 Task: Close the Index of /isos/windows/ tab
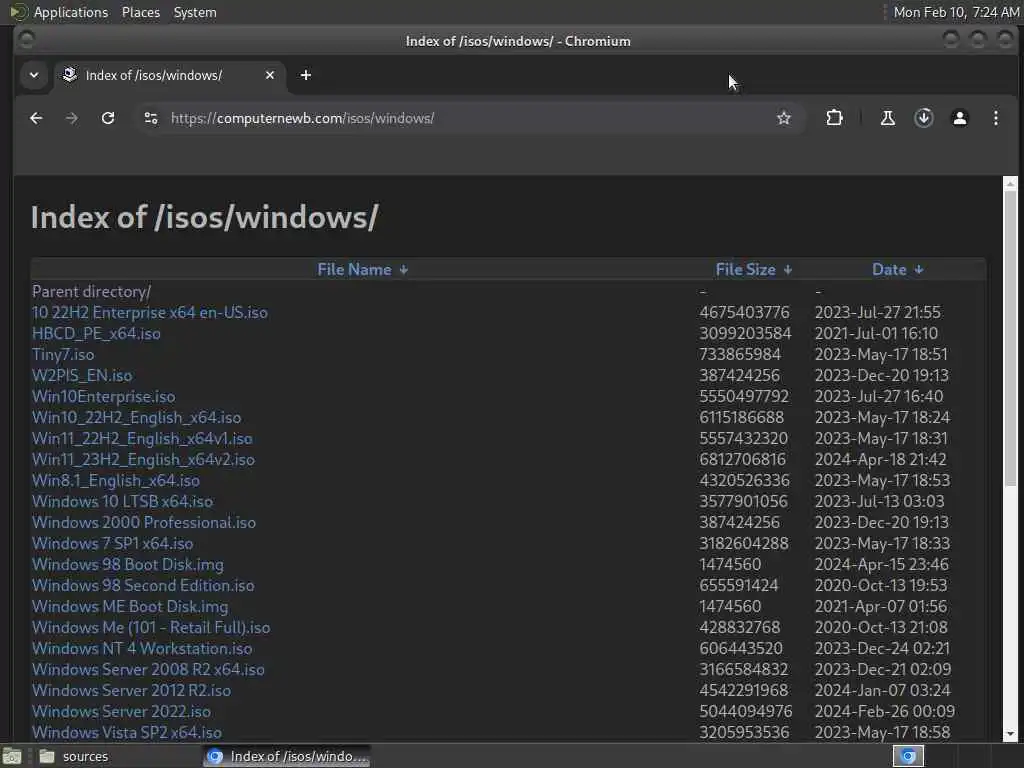pyautogui.click(x=270, y=75)
